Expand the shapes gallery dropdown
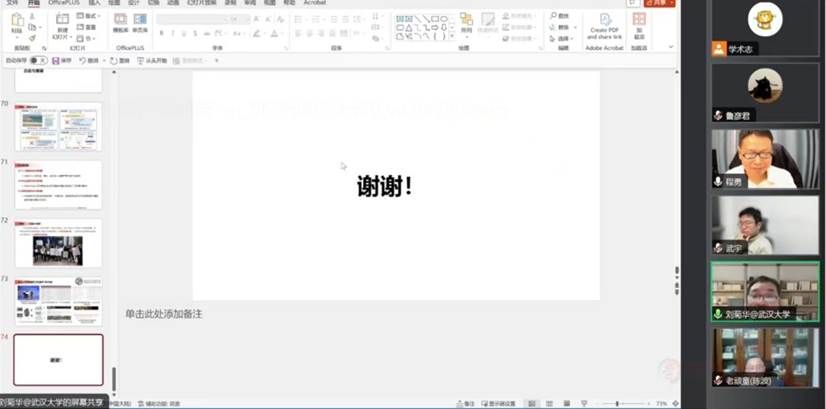 click(450, 38)
